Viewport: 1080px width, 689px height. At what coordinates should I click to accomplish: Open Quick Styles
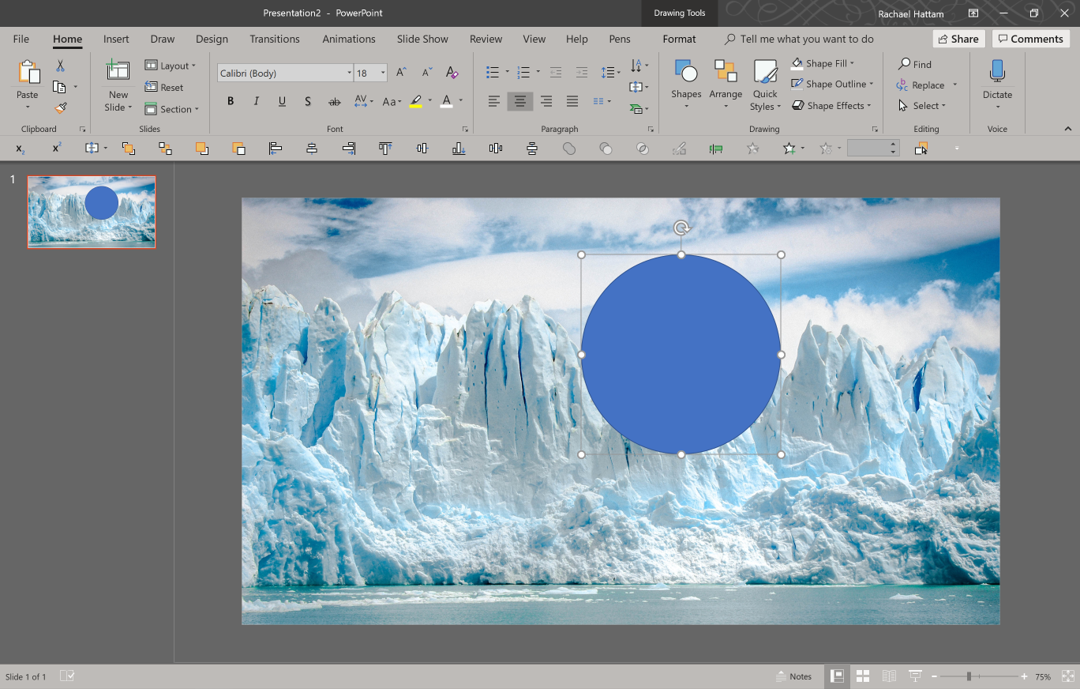tap(764, 84)
